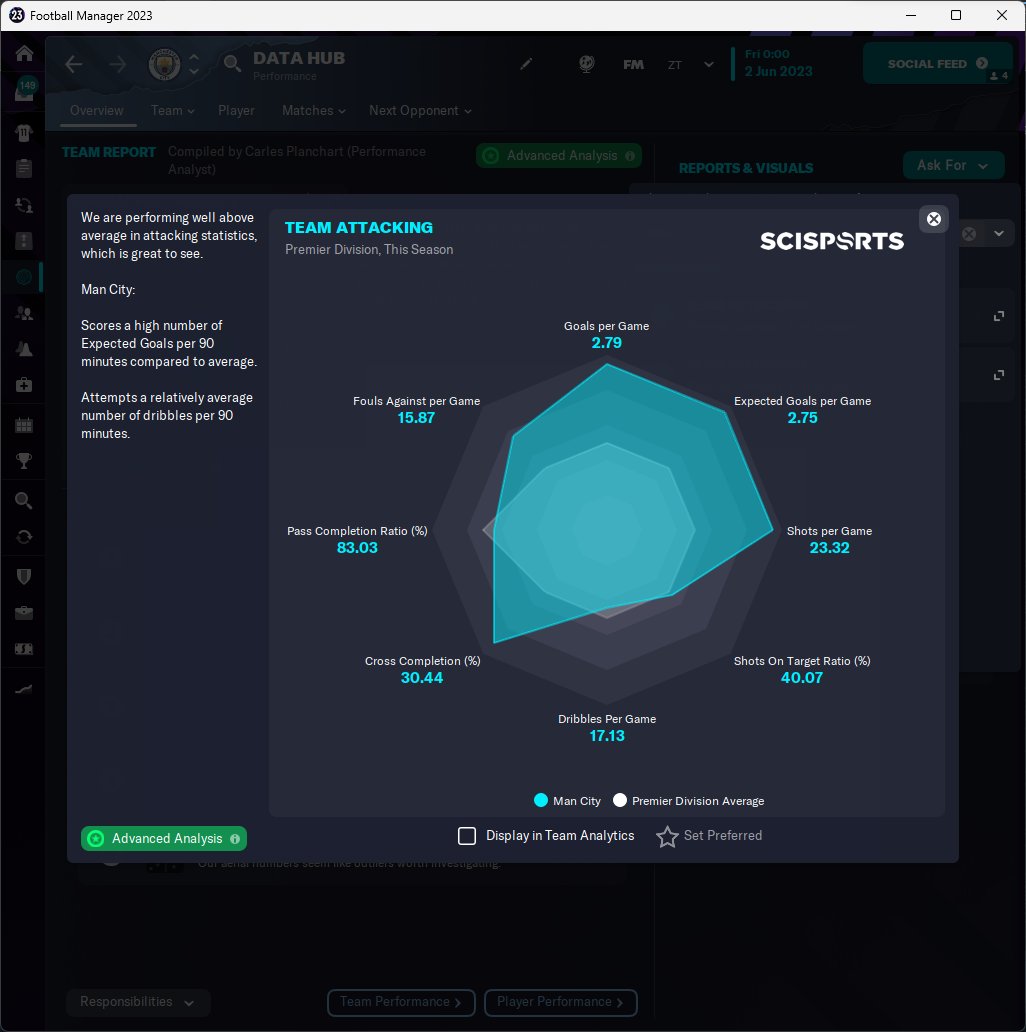This screenshot has height=1032, width=1026.
Task: Click the pencil edit icon in the top bar
Action: (x=526, y=64)
